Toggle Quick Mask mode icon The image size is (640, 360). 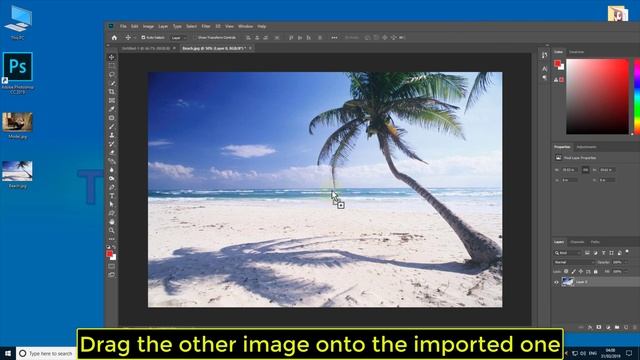point(111,266)
